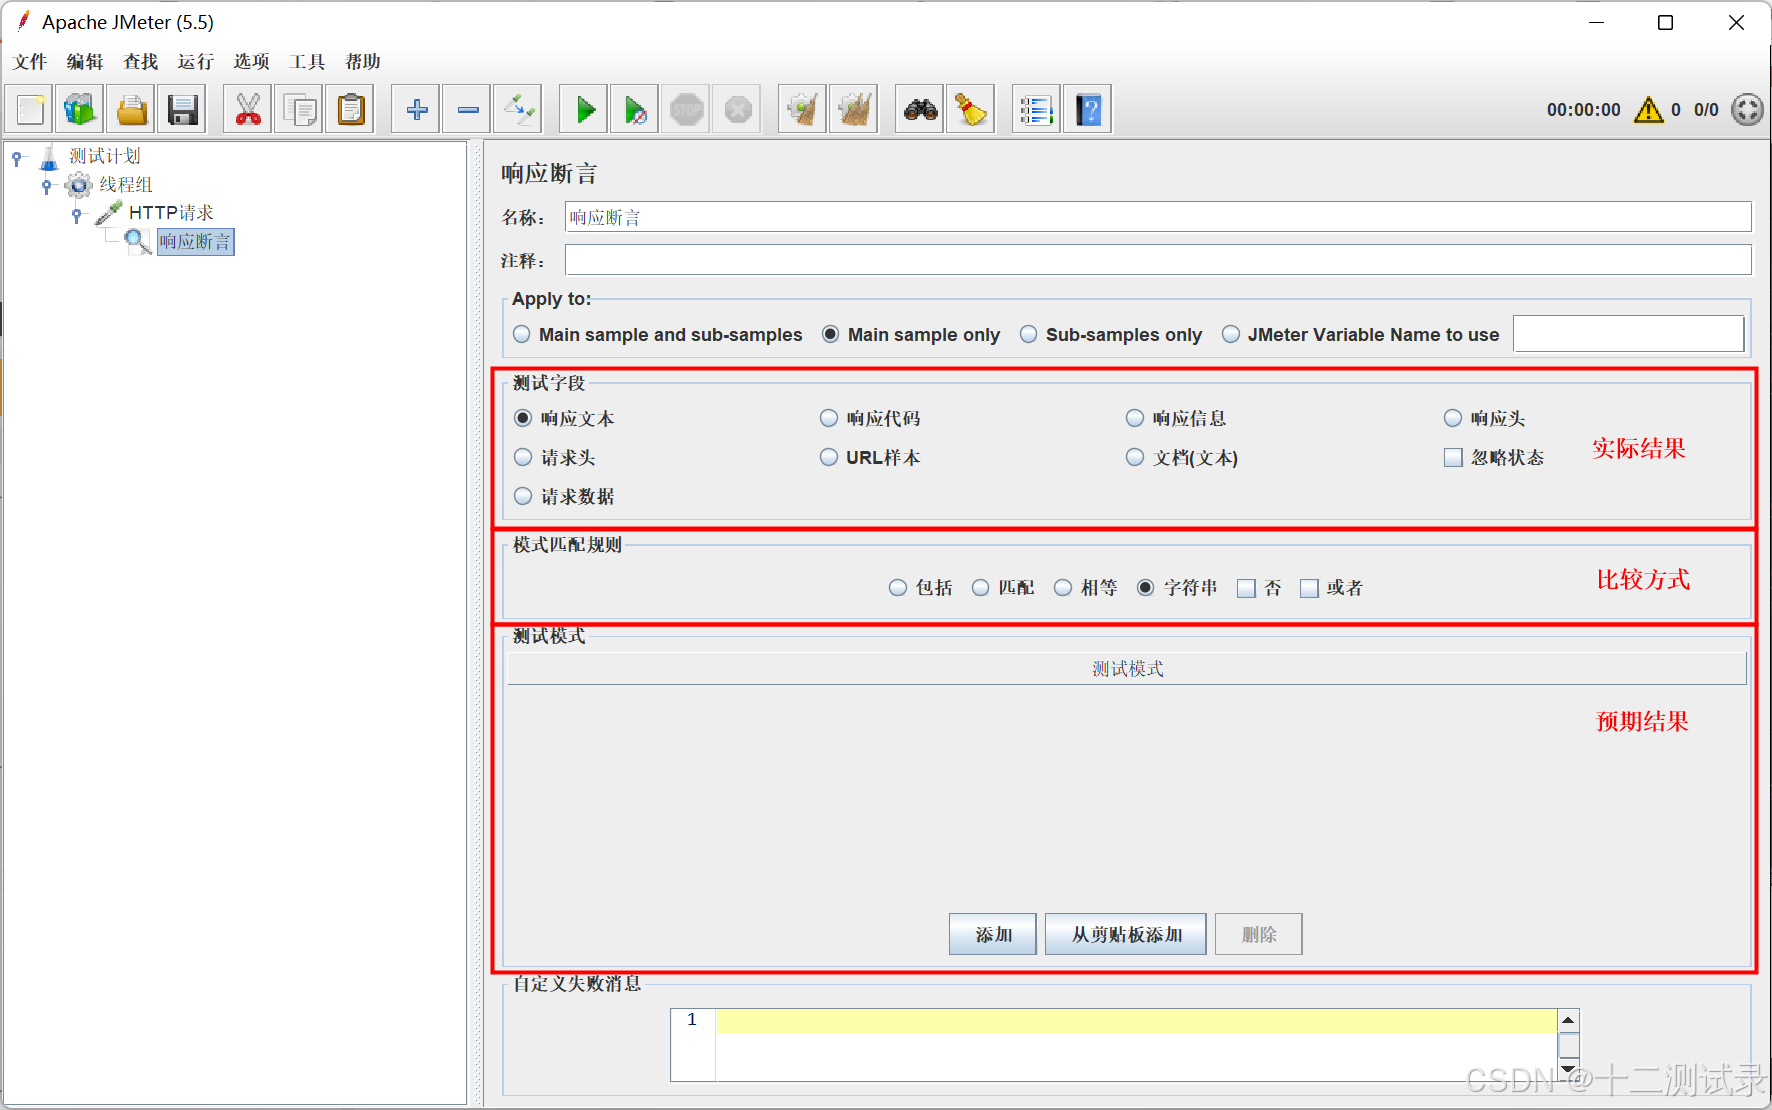
Task: Start the test with green play icon
Action: point(584,109)
